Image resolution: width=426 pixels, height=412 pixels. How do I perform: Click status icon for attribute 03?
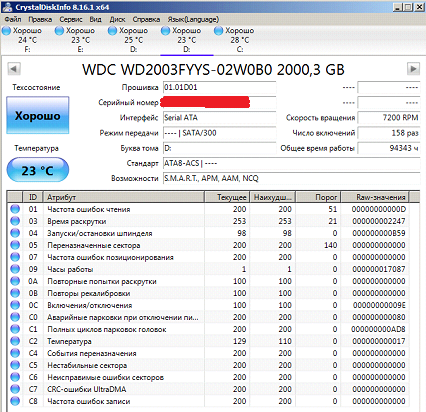(15, 221)
